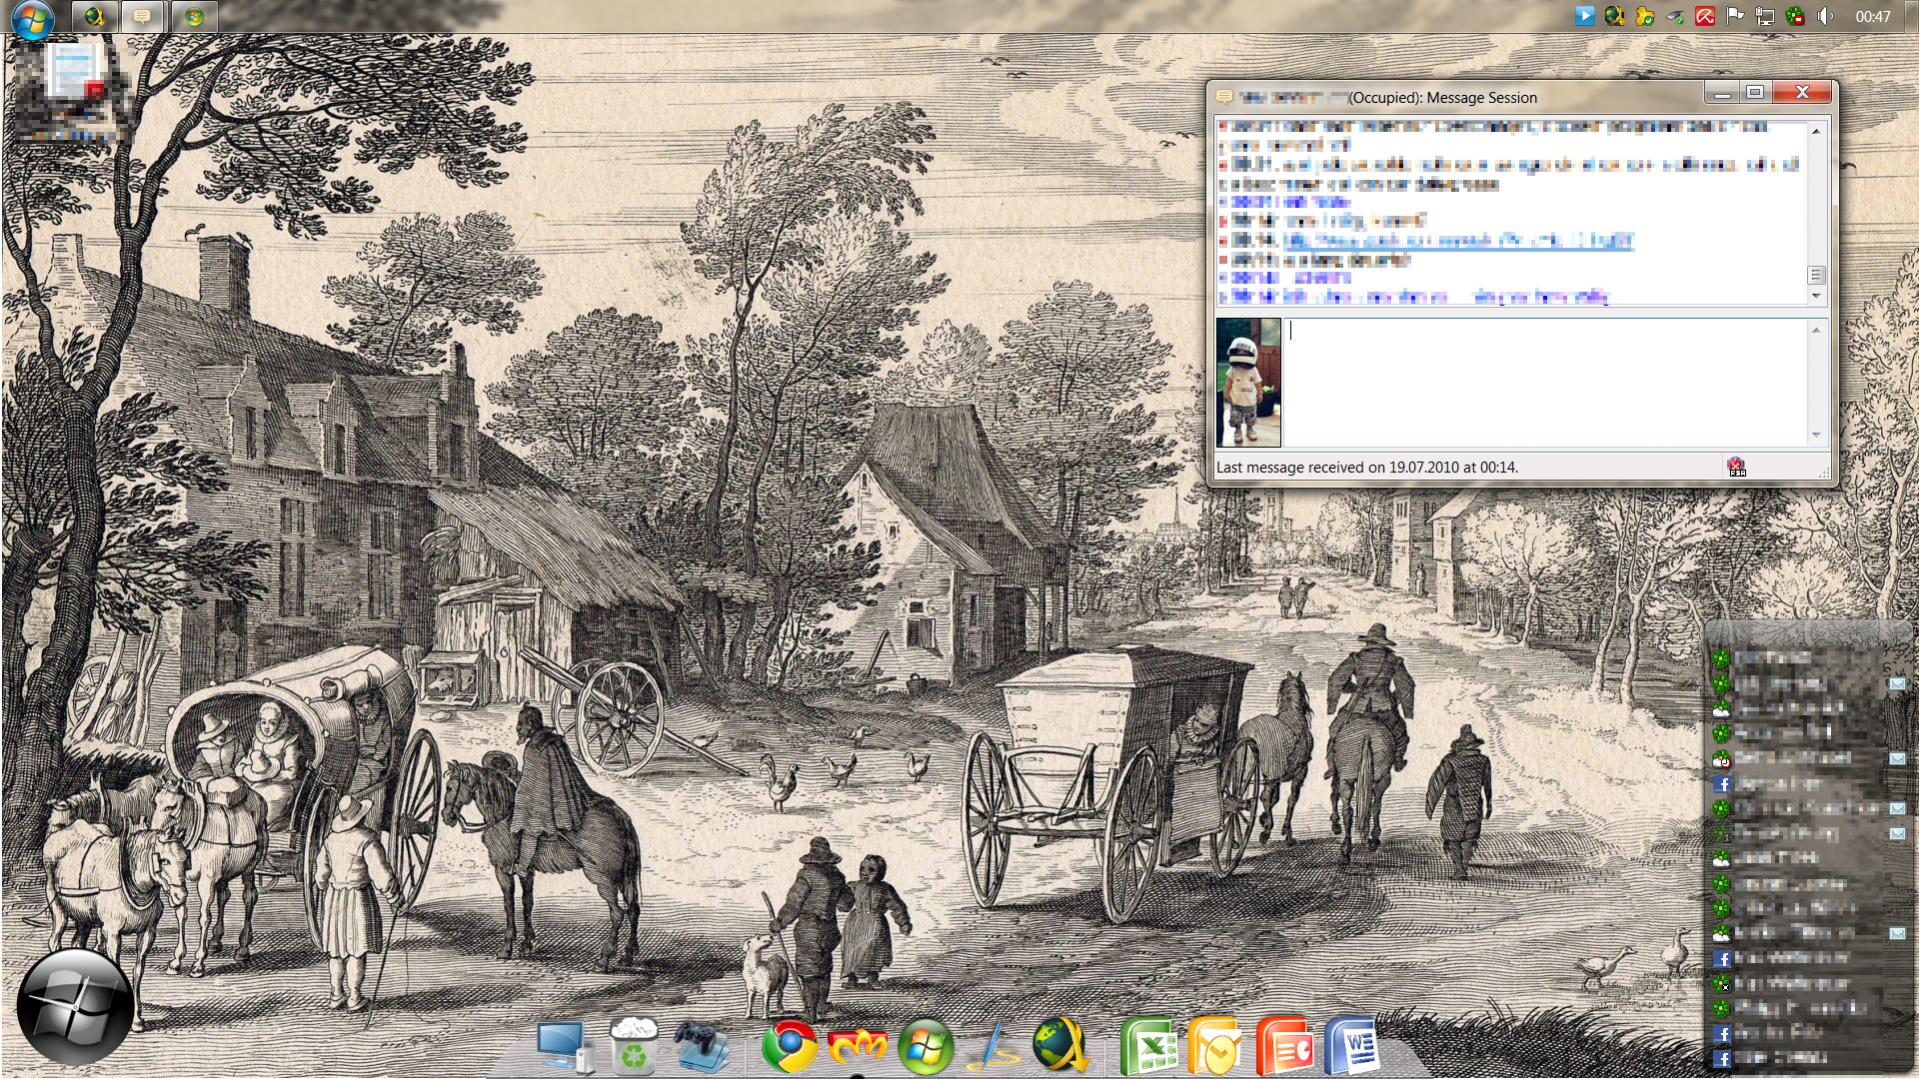1919x1079 pixels.
Task: Close the Message Session window
Action: click(x=1802, y=93)
